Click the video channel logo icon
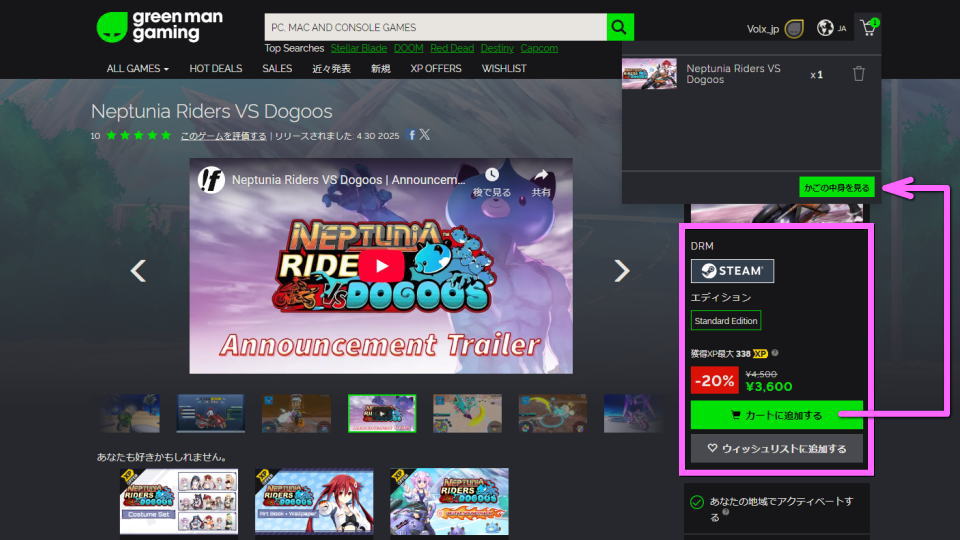The height and width of the screenshot is (540, 960). (211, 180)
